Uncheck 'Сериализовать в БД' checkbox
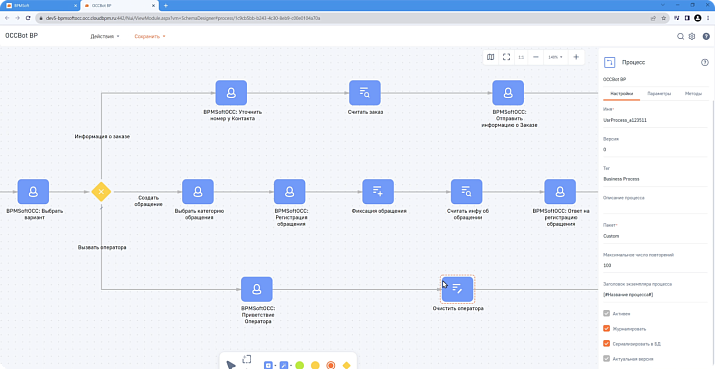 606,343
